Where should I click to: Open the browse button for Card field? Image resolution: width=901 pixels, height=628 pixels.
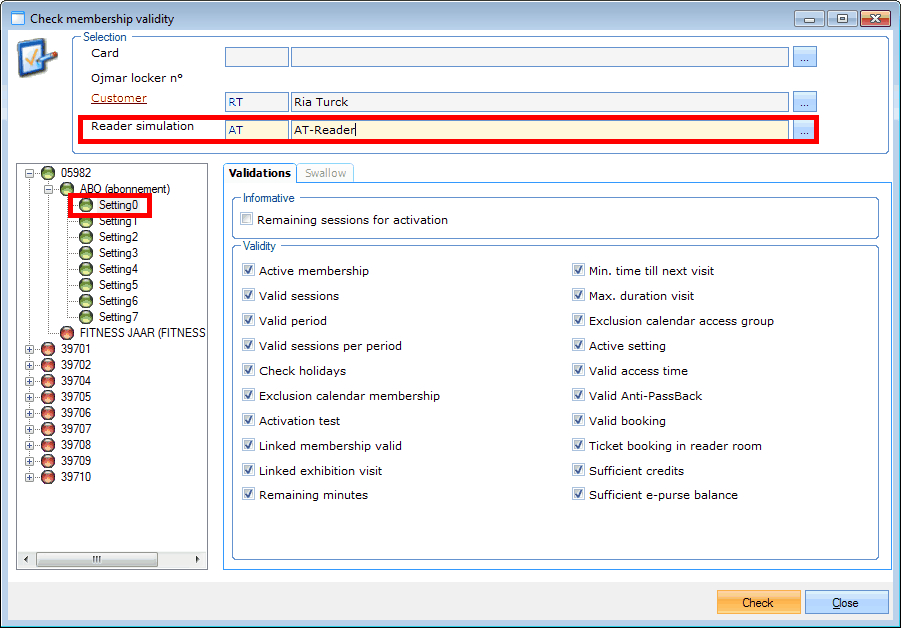805,57
